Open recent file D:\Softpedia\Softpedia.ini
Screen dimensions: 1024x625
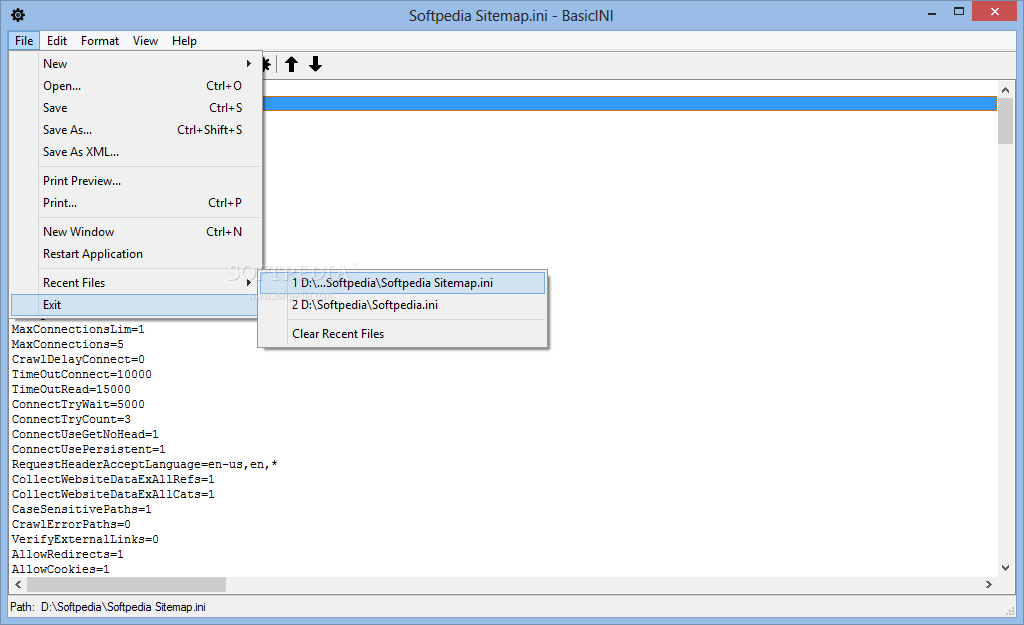coord(402,305)
